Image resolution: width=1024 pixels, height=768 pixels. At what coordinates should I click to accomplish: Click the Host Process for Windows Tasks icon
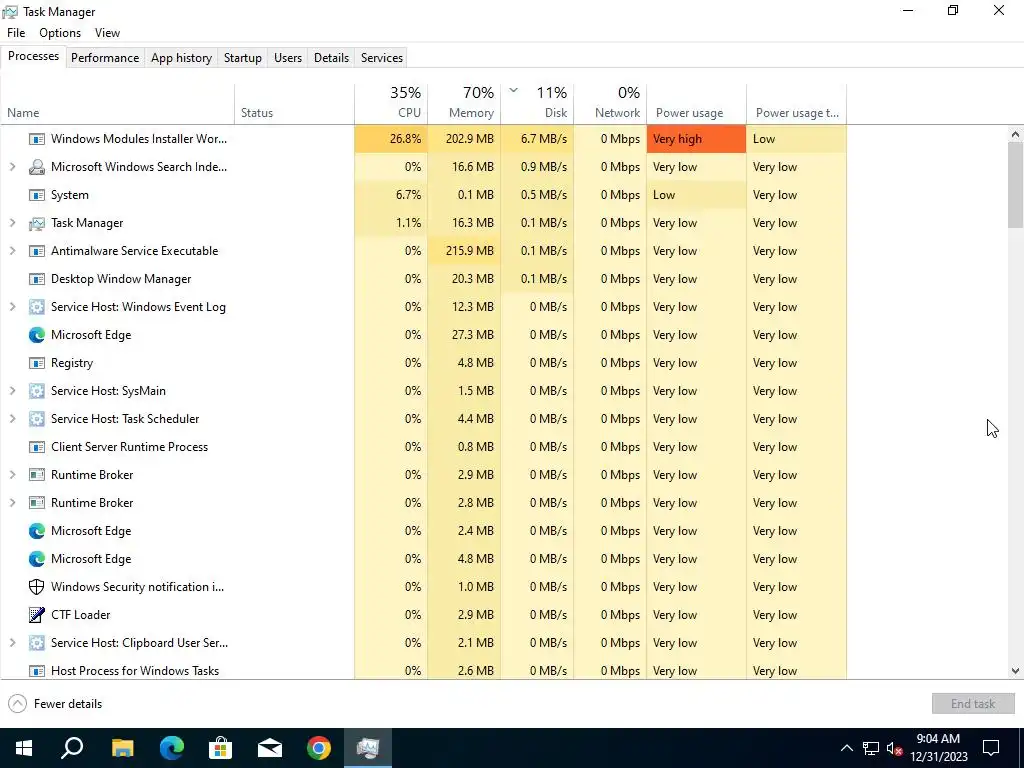[x=37, y=671]
